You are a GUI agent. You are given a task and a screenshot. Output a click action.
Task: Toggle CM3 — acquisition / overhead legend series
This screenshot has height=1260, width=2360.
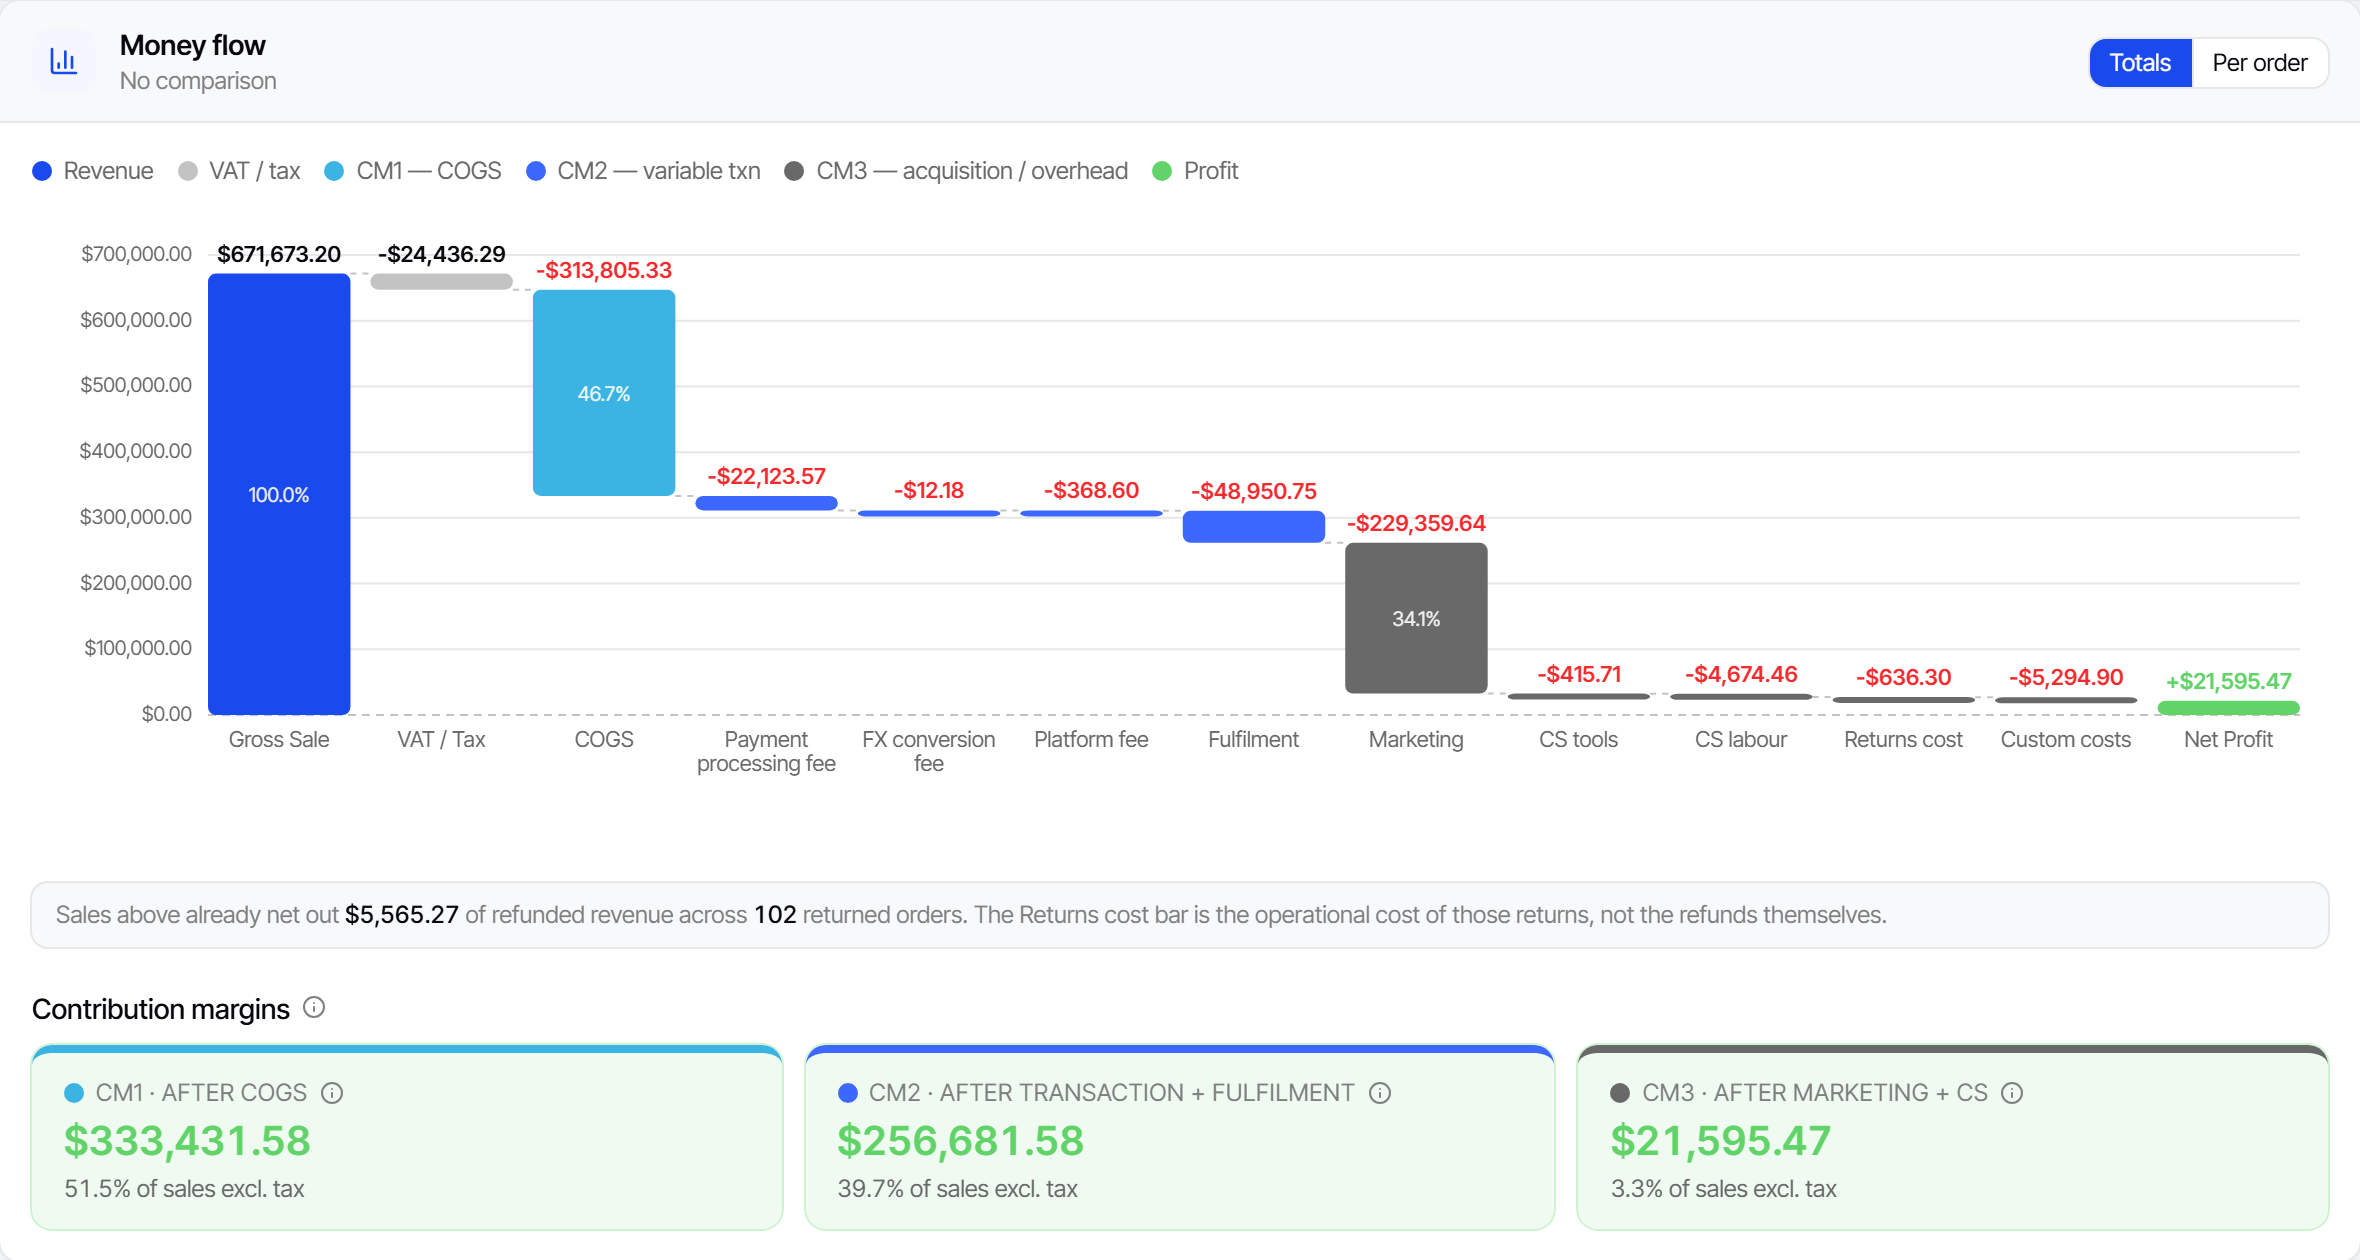pos(956,171)
